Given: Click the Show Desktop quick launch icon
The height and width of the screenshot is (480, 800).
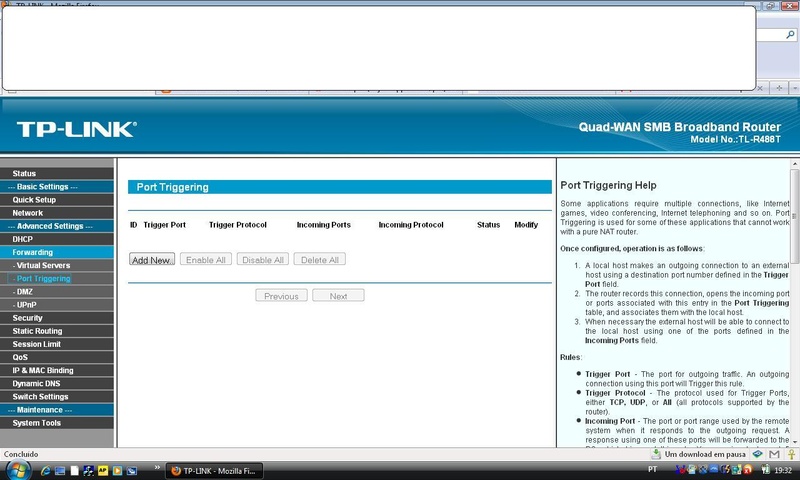Looking at the screenshot, I should click(60, 470).
